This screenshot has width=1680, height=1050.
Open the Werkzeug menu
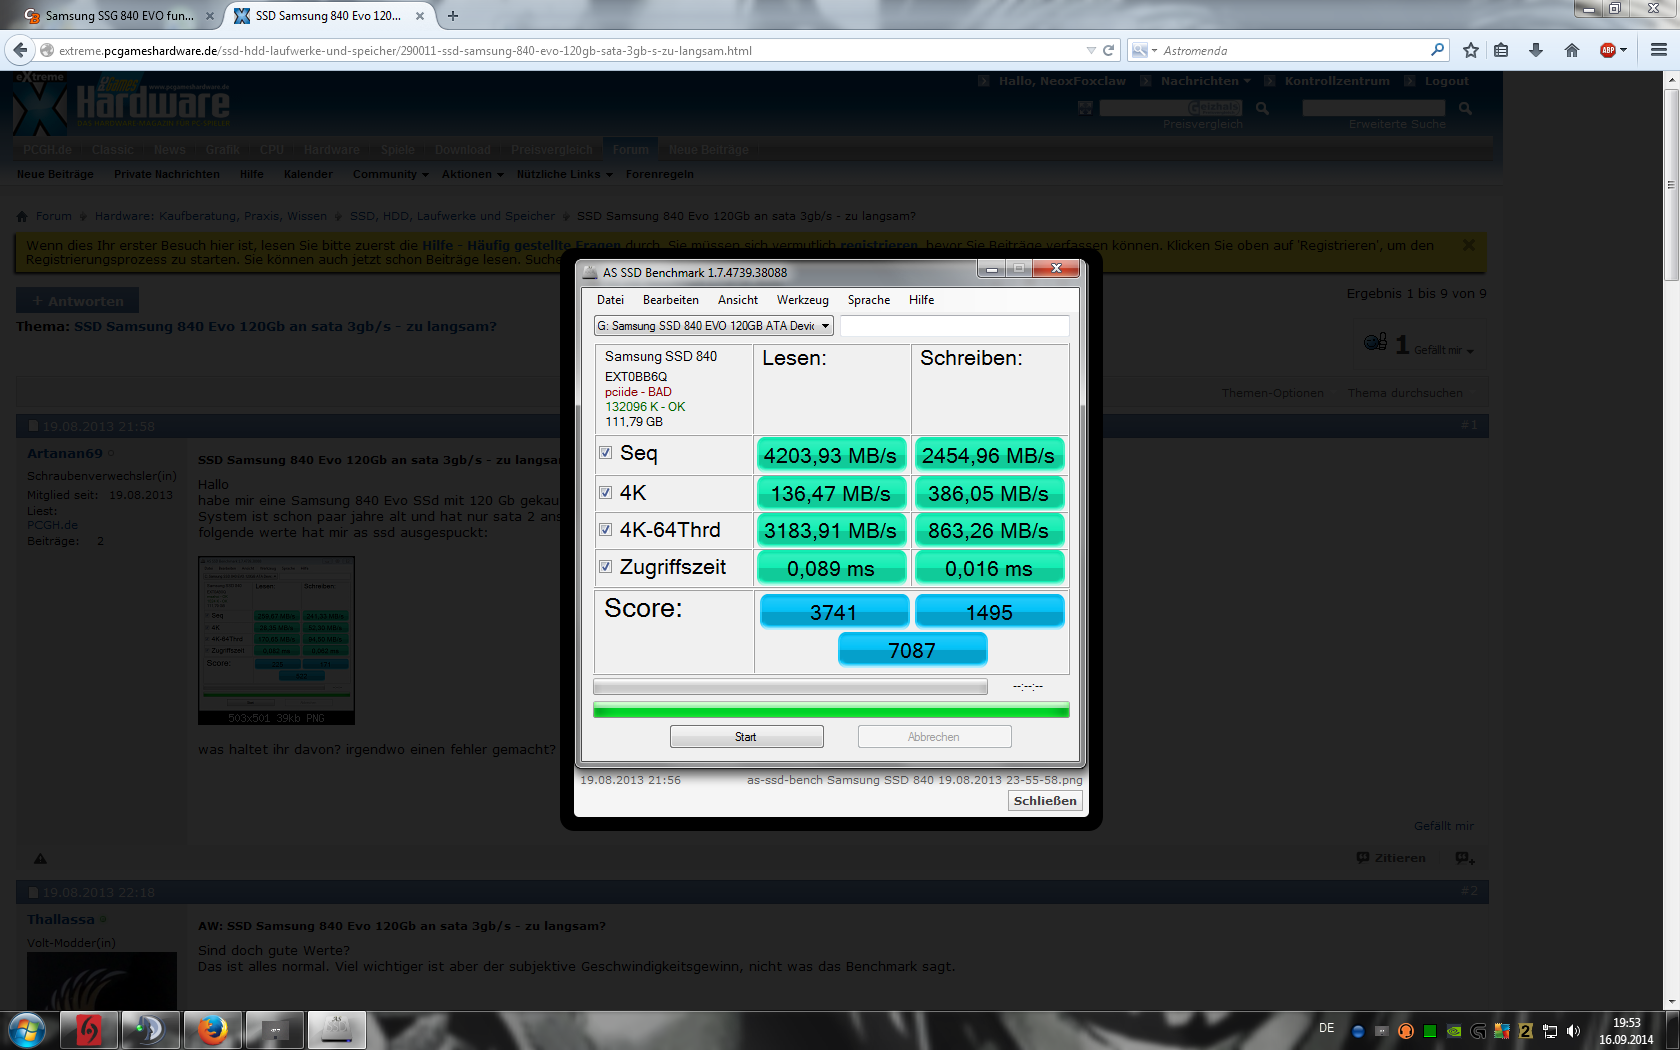(x=803, y=300)
